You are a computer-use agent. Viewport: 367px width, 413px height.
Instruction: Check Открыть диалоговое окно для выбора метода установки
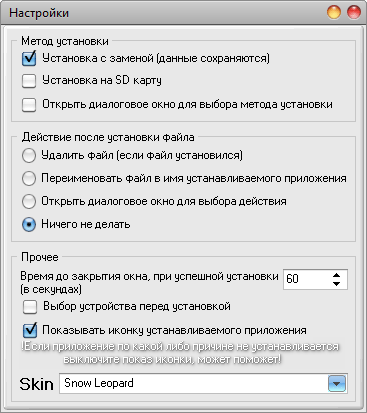point(29,105)
